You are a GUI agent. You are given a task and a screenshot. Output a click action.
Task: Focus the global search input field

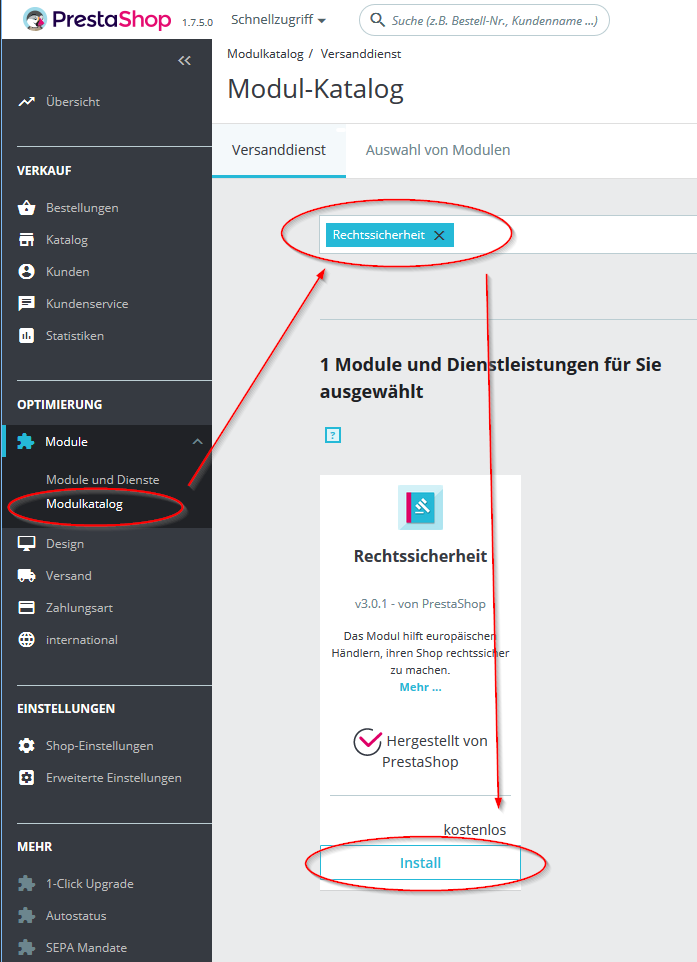(x=484, y=20)
